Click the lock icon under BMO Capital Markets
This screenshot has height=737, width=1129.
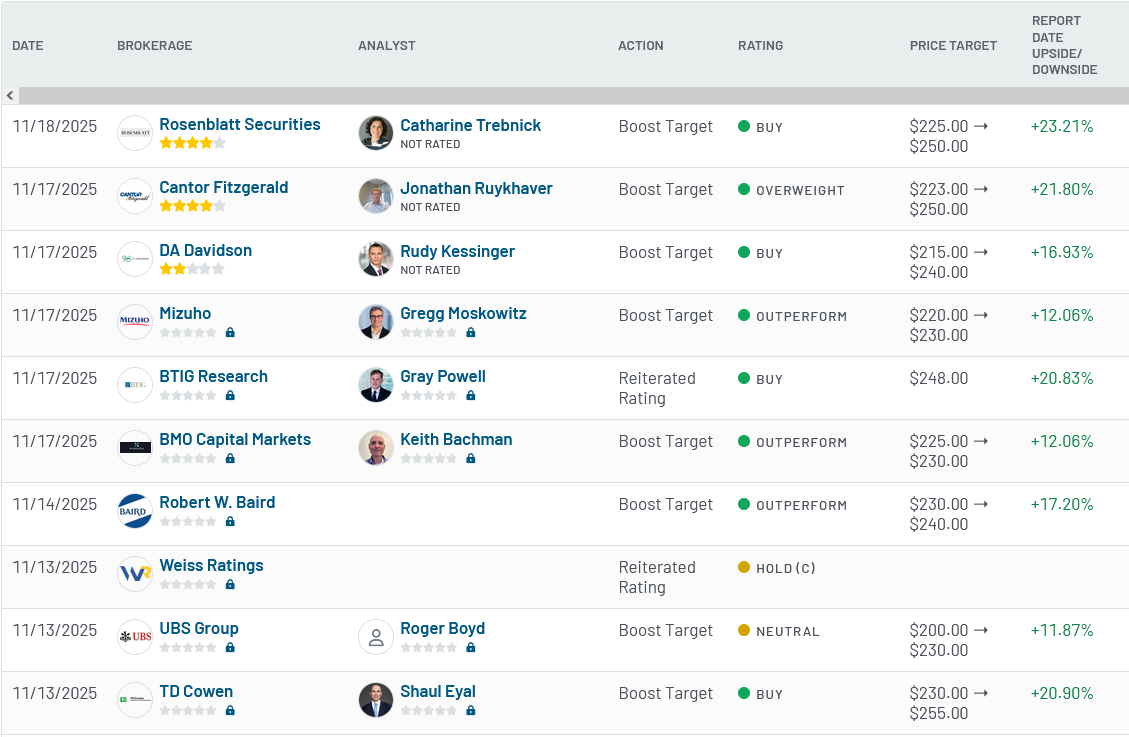[x=230, y=458]
